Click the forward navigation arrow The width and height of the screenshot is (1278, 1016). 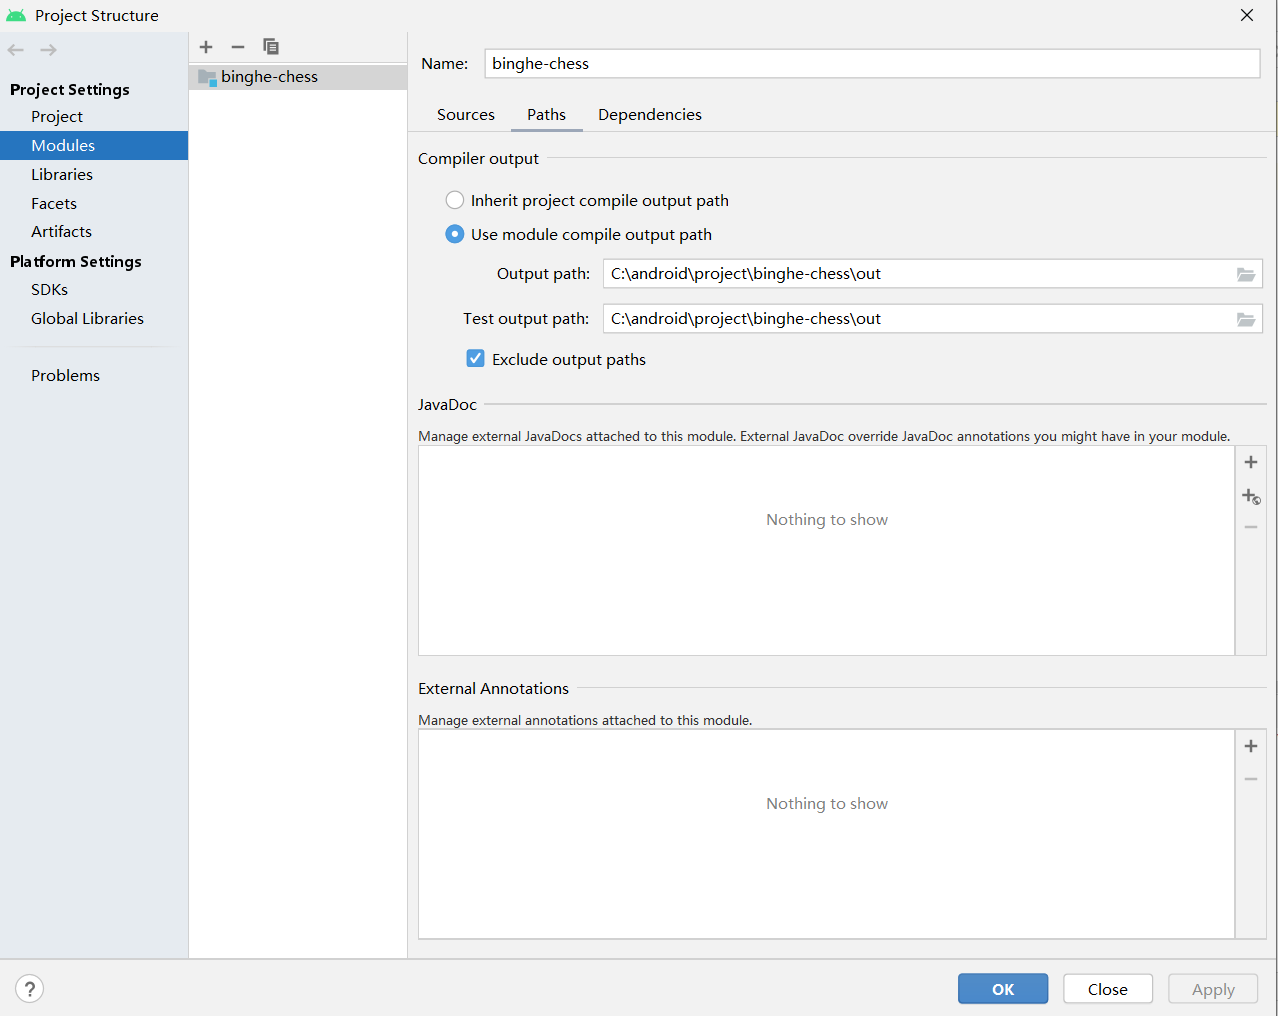tap(48, 50)
